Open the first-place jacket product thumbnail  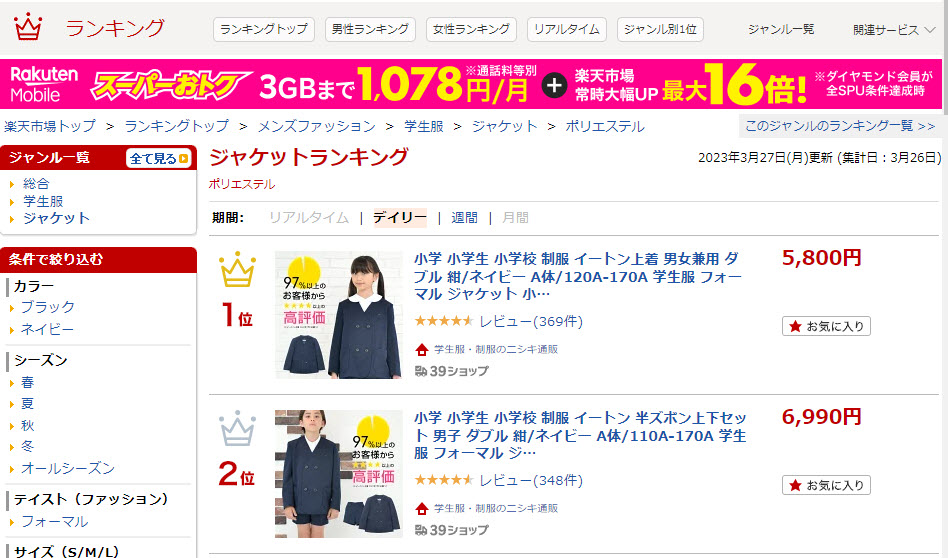pos(339,315)
